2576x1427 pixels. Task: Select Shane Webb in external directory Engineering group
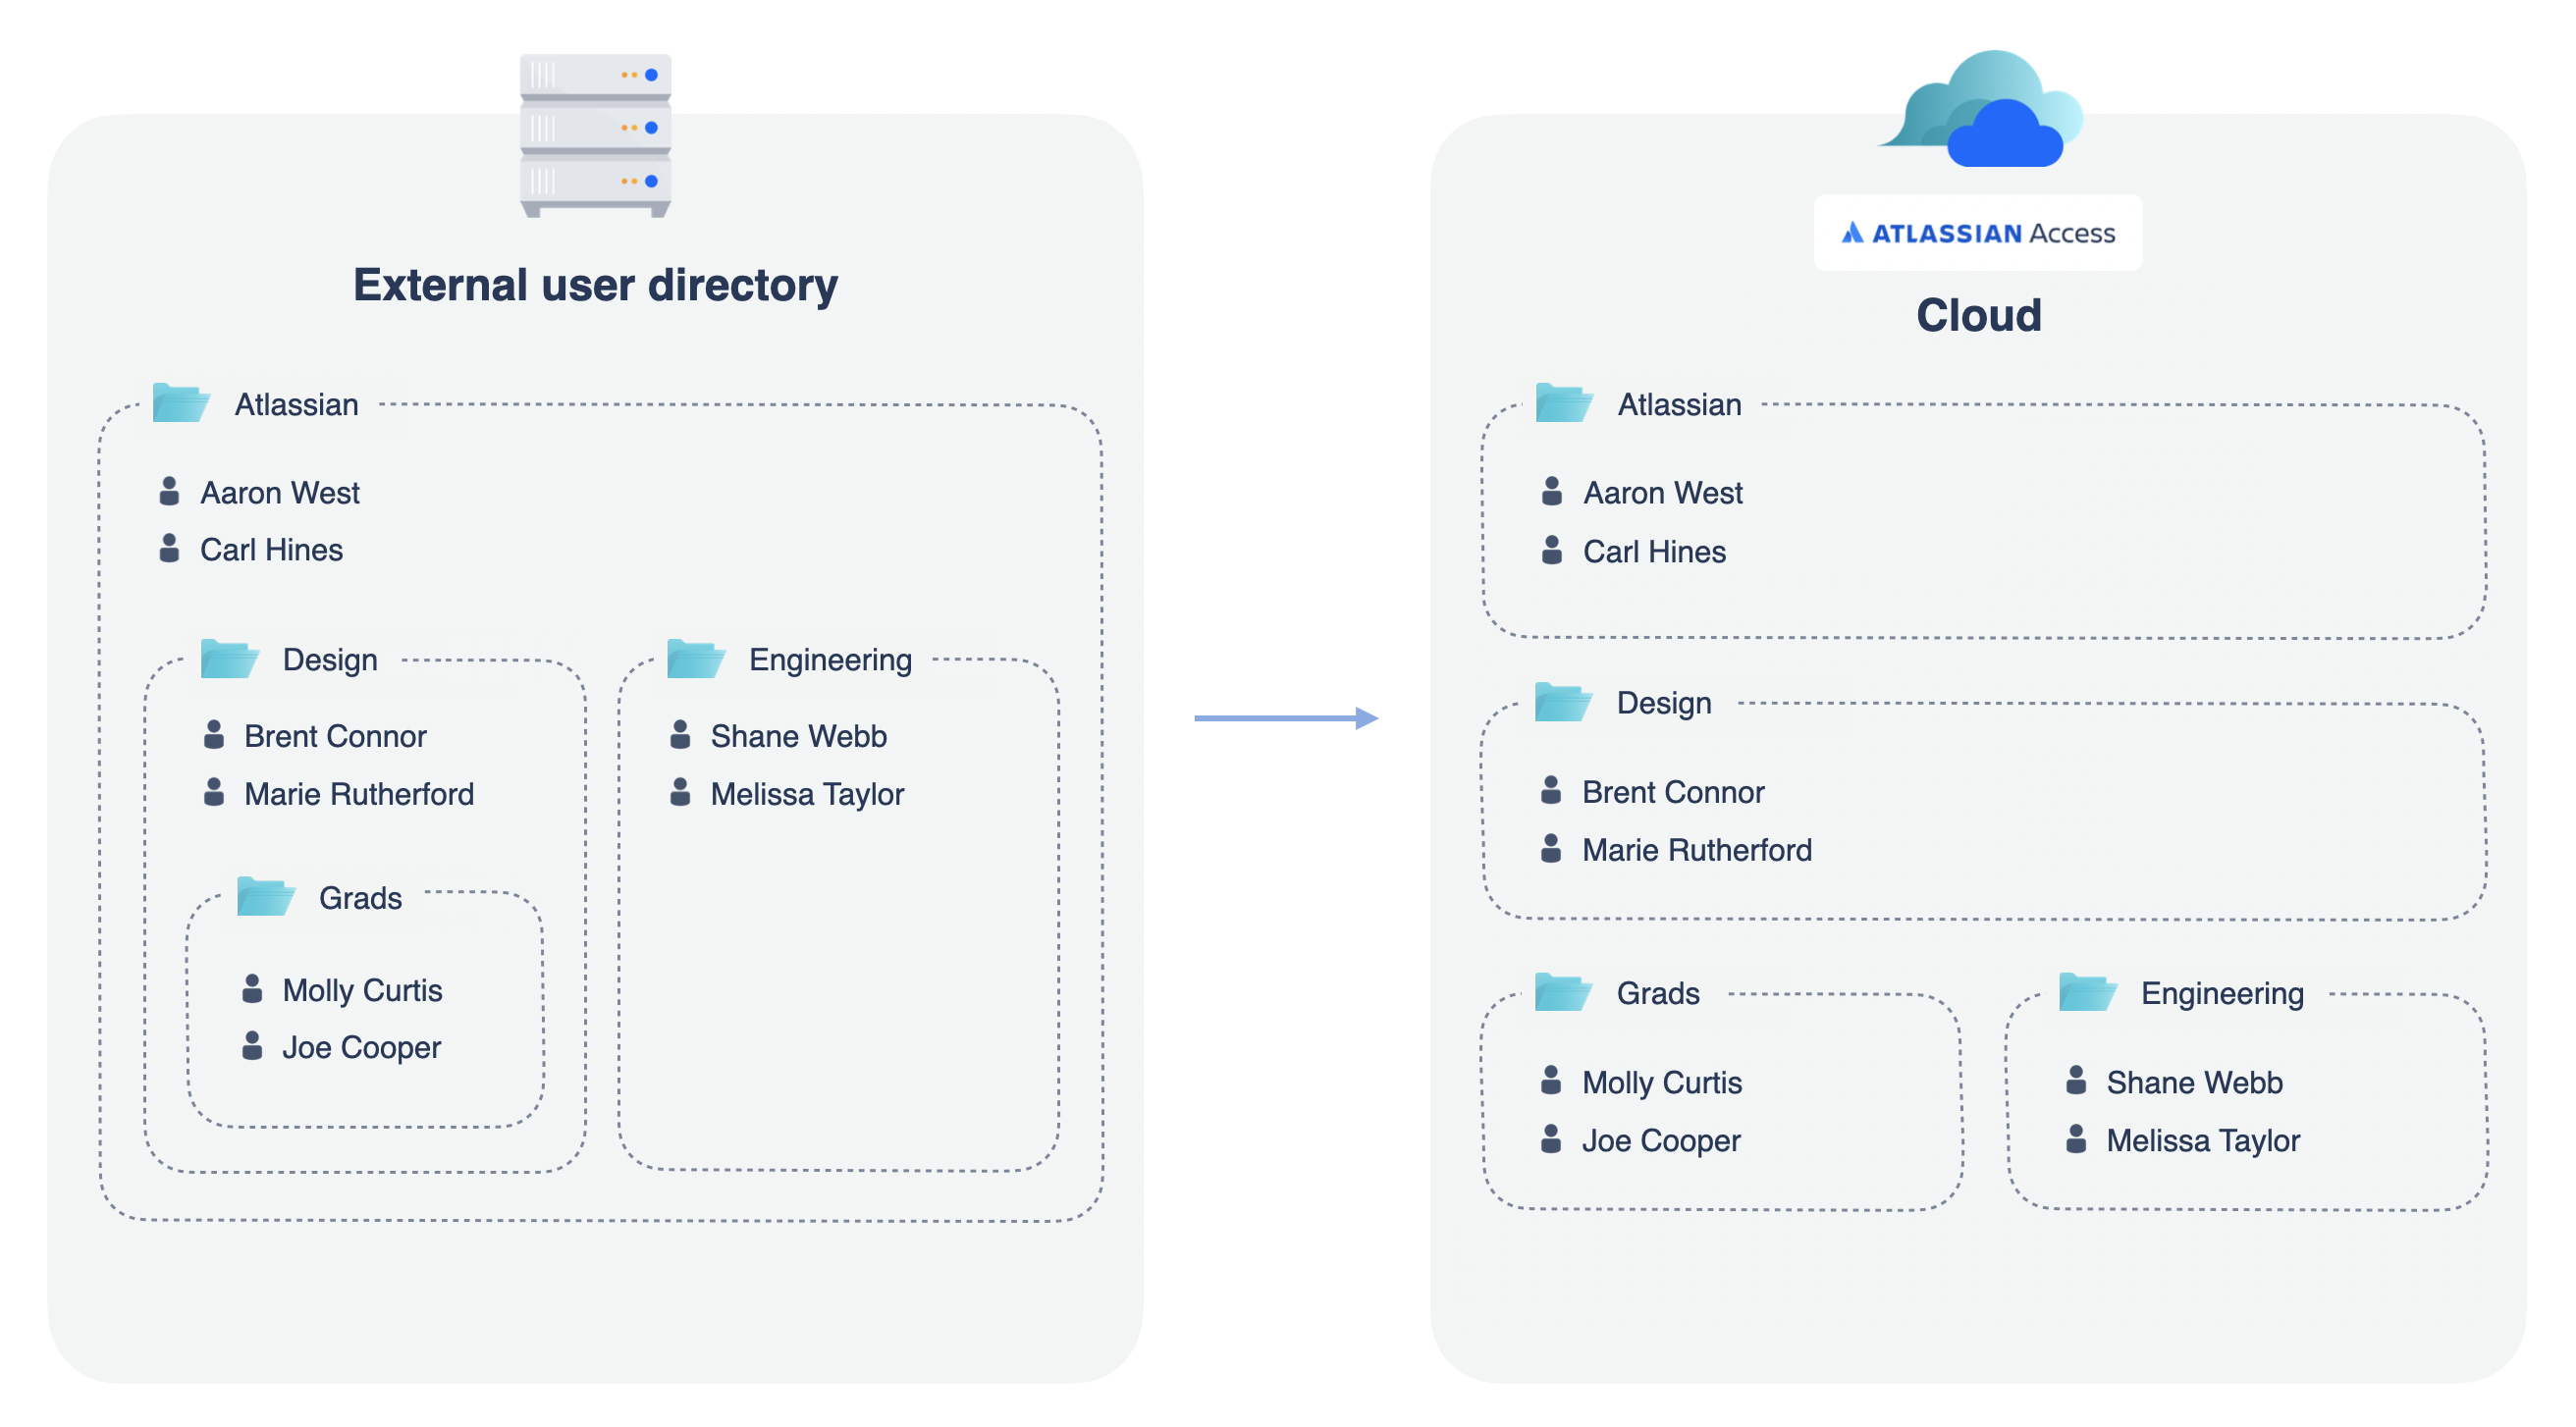click(x=797, y=736)
